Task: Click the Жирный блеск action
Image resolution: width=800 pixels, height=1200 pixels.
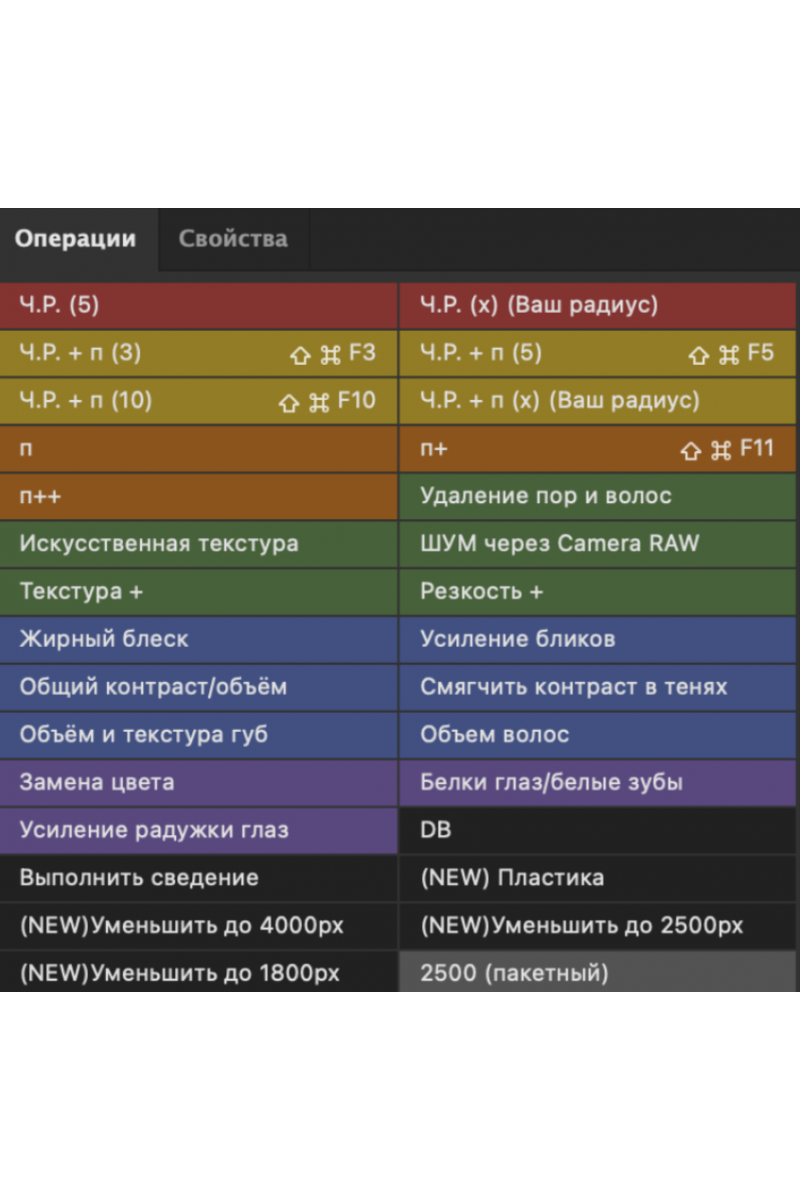Action: [198, 639]
